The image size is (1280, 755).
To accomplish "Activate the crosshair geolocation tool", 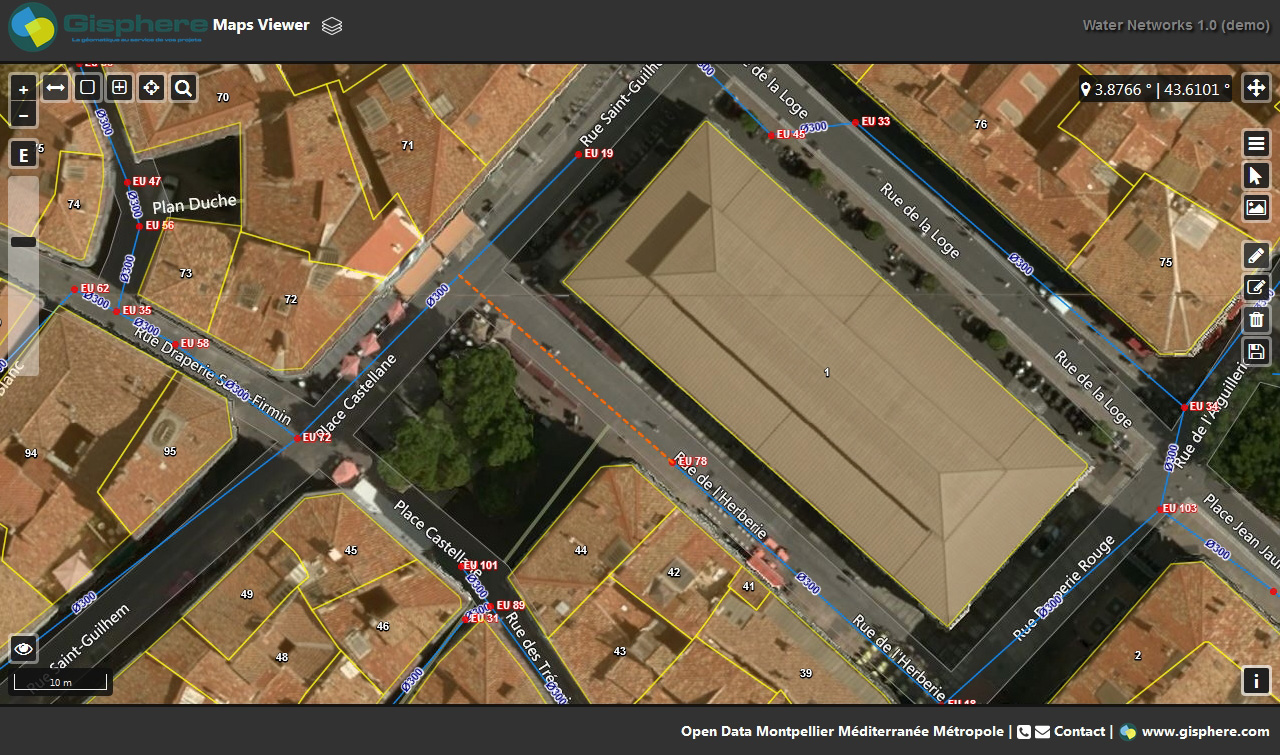I will (151, 87).
